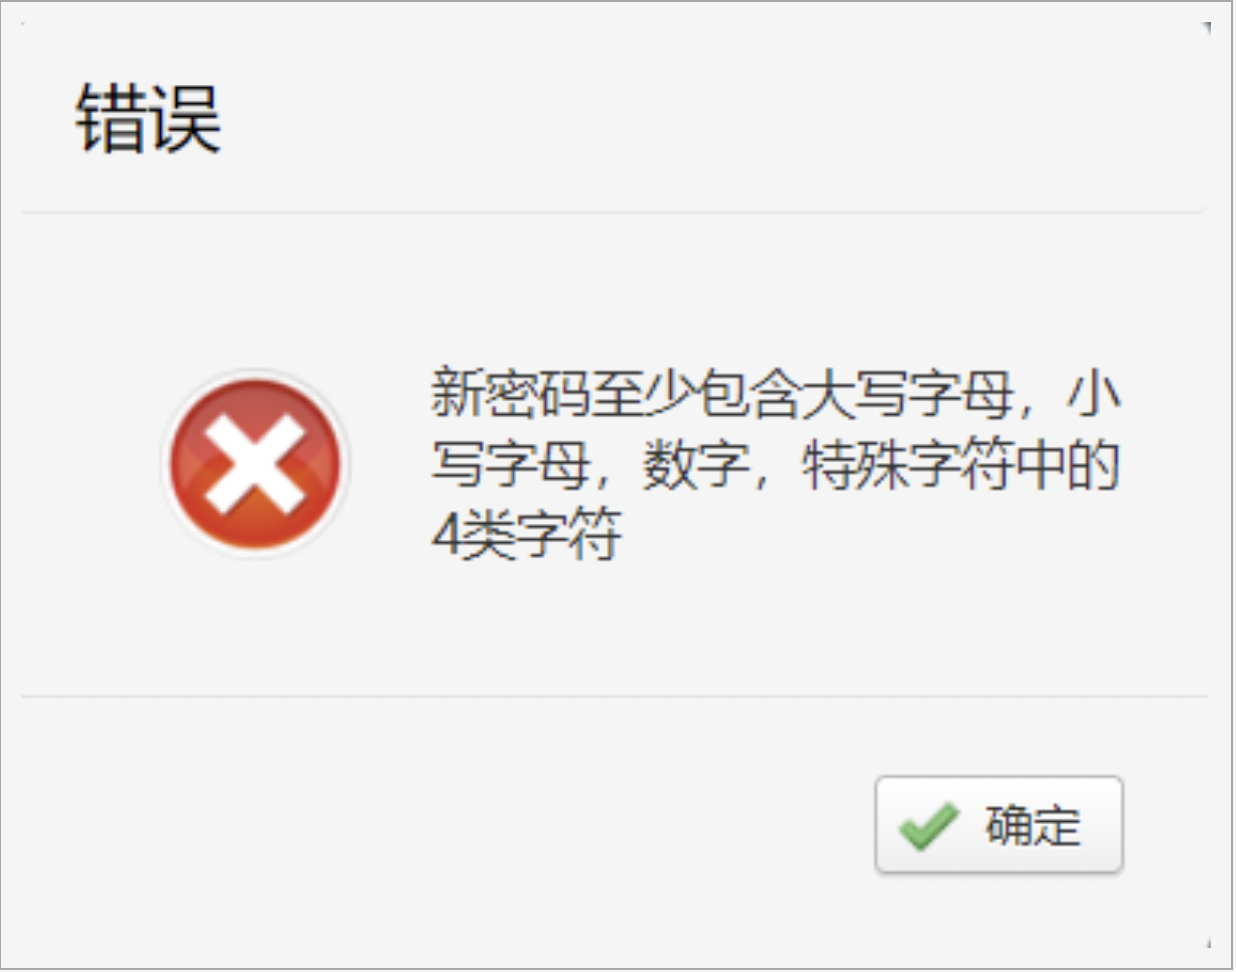
Task: Click the separator line above the 确定 button
Action: [614, 696]
